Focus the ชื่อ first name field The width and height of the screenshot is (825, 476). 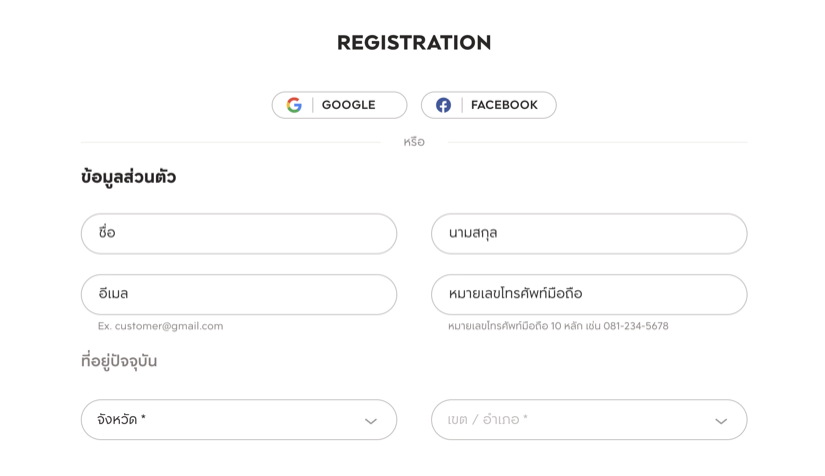(x=239, y=234)
